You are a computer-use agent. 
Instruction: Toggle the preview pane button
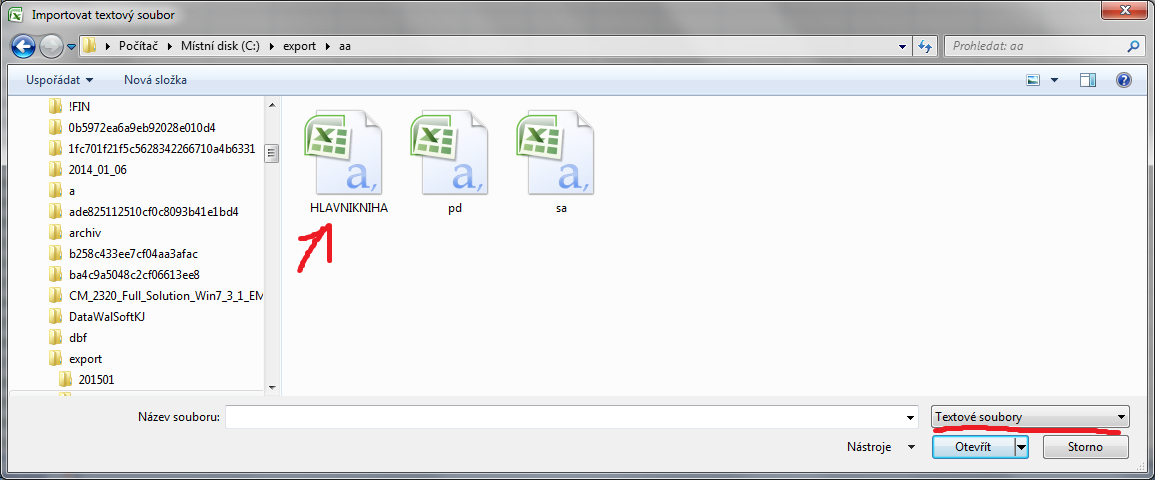click(x=1088, y=80)
